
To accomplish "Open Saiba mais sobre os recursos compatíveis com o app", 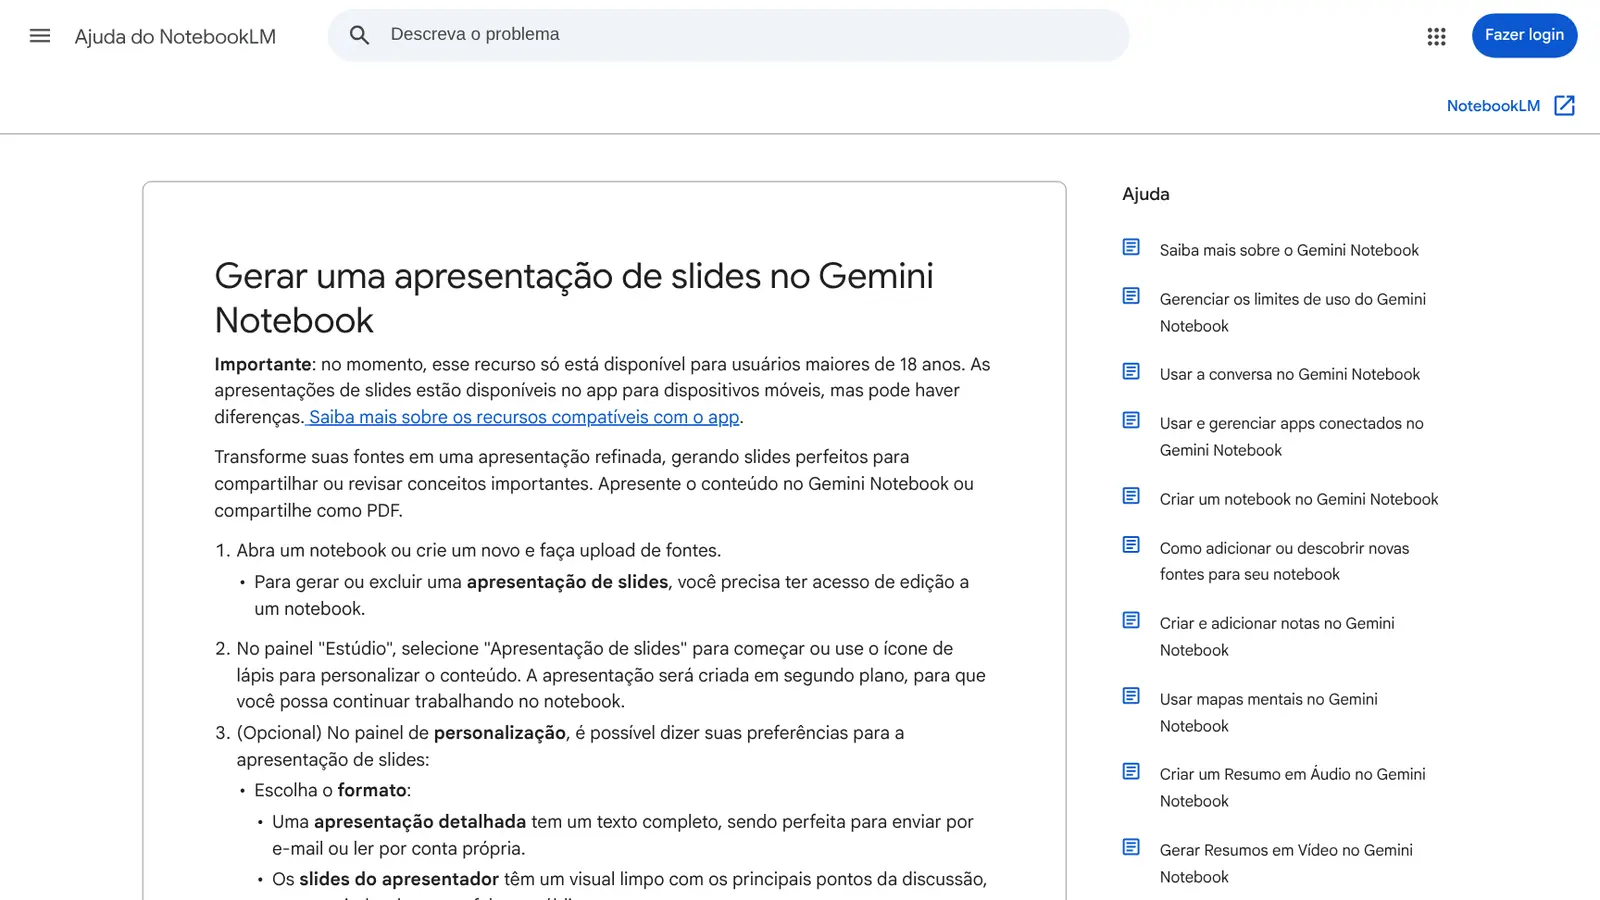I will 524,417.
